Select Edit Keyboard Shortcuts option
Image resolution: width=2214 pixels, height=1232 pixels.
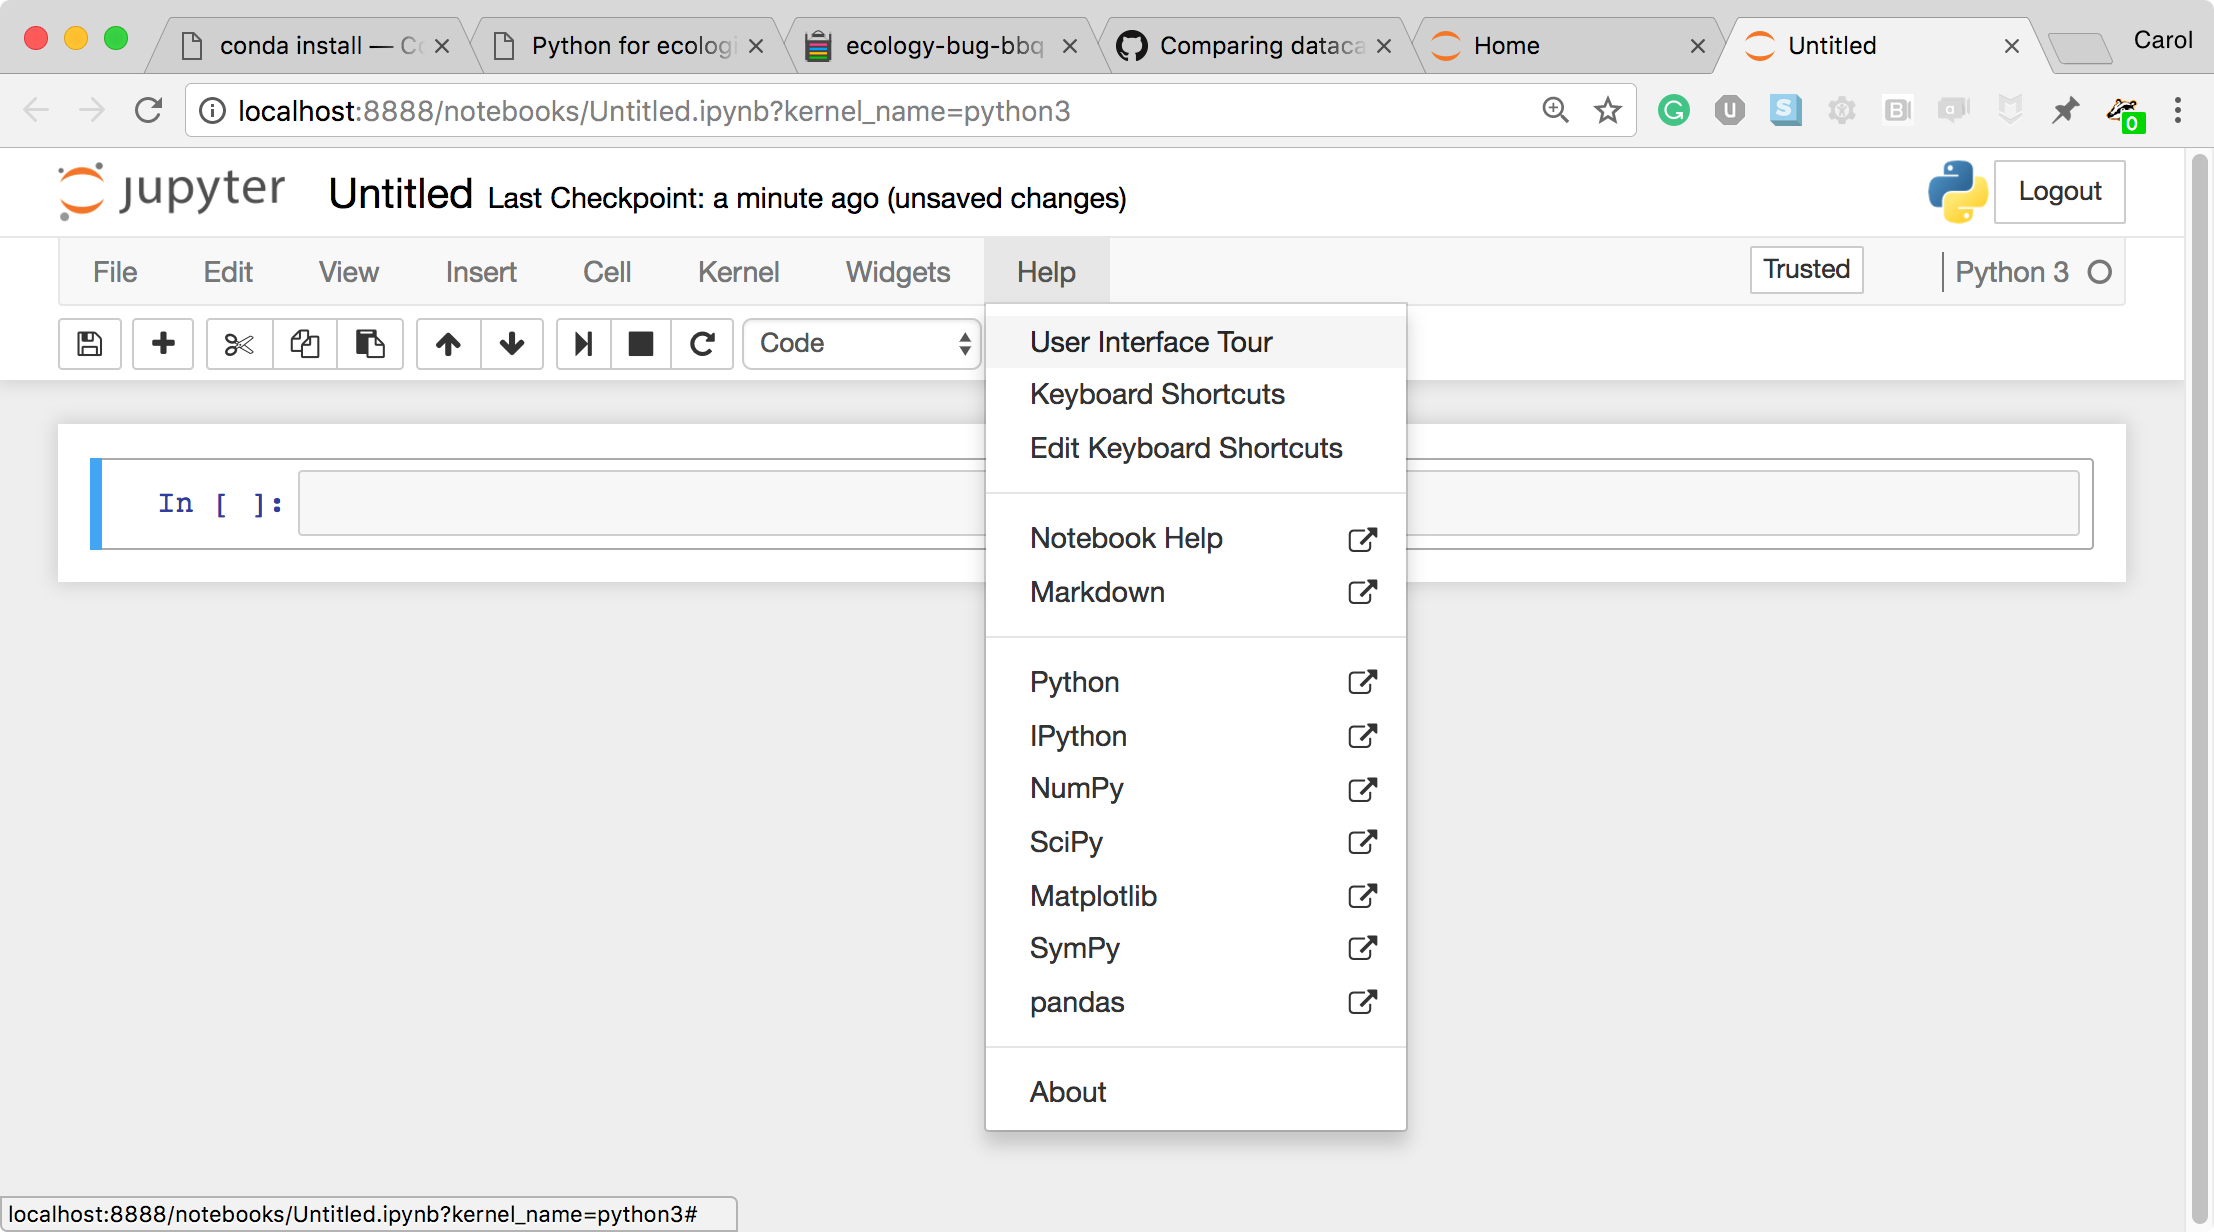tap(1186, 448)
